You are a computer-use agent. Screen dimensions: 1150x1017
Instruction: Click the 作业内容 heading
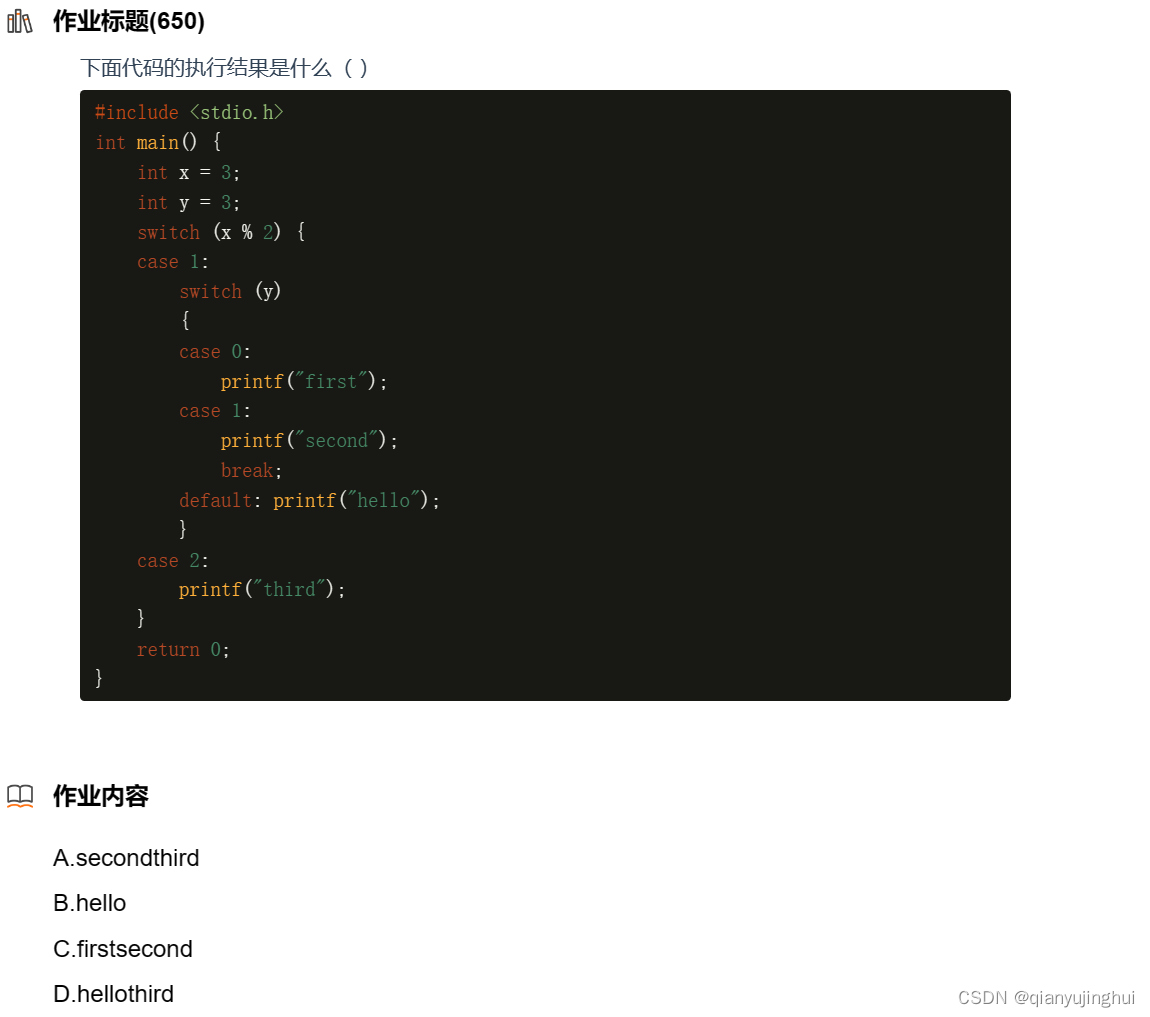(100, 796)
